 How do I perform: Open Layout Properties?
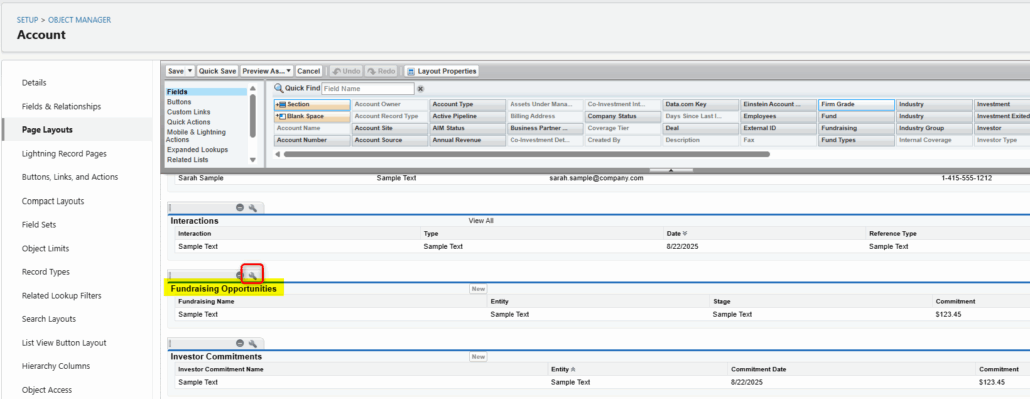tap(441, 71)
